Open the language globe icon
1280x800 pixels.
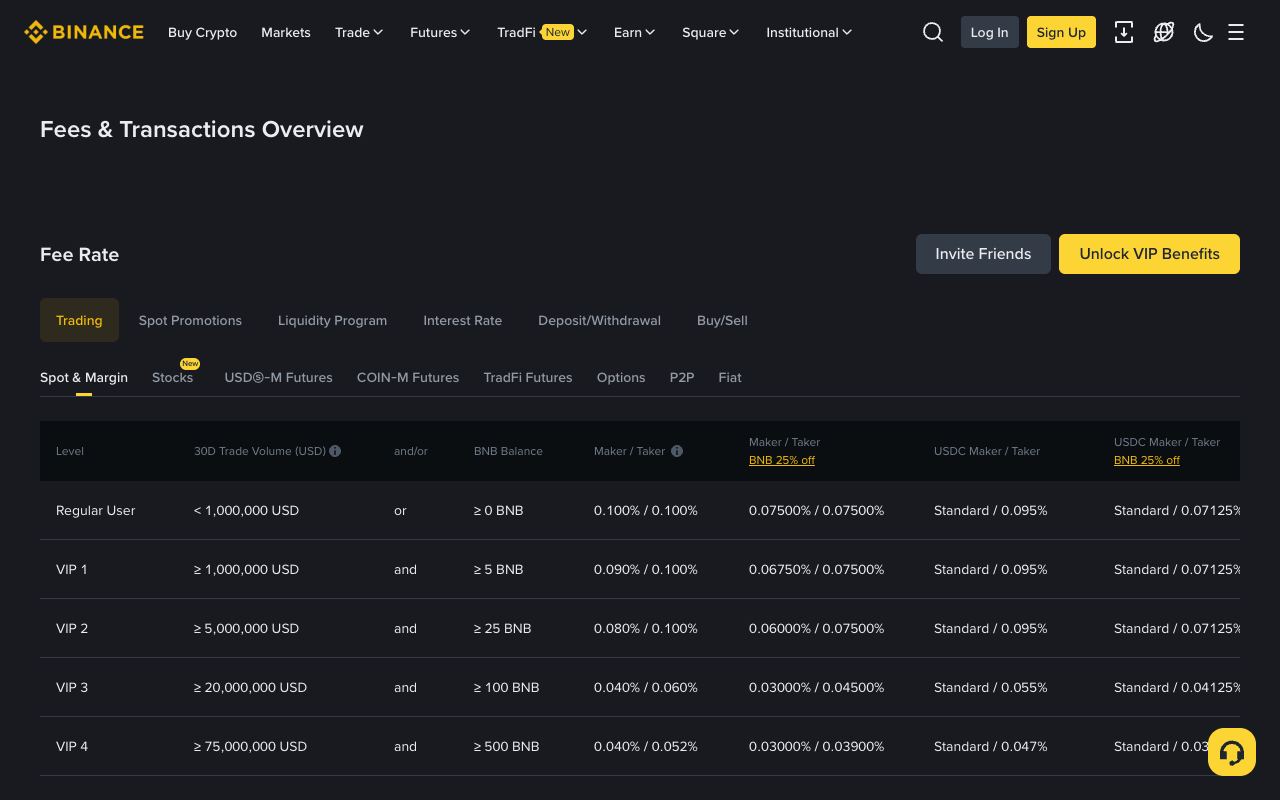1164,32
